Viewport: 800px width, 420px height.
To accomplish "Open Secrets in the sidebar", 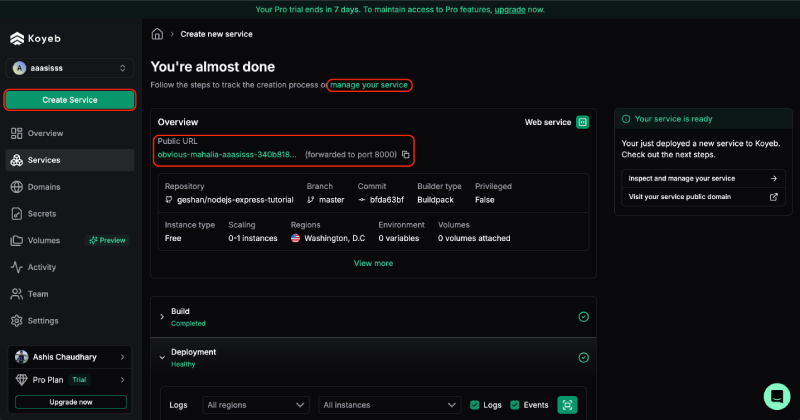I will [43, 213].
